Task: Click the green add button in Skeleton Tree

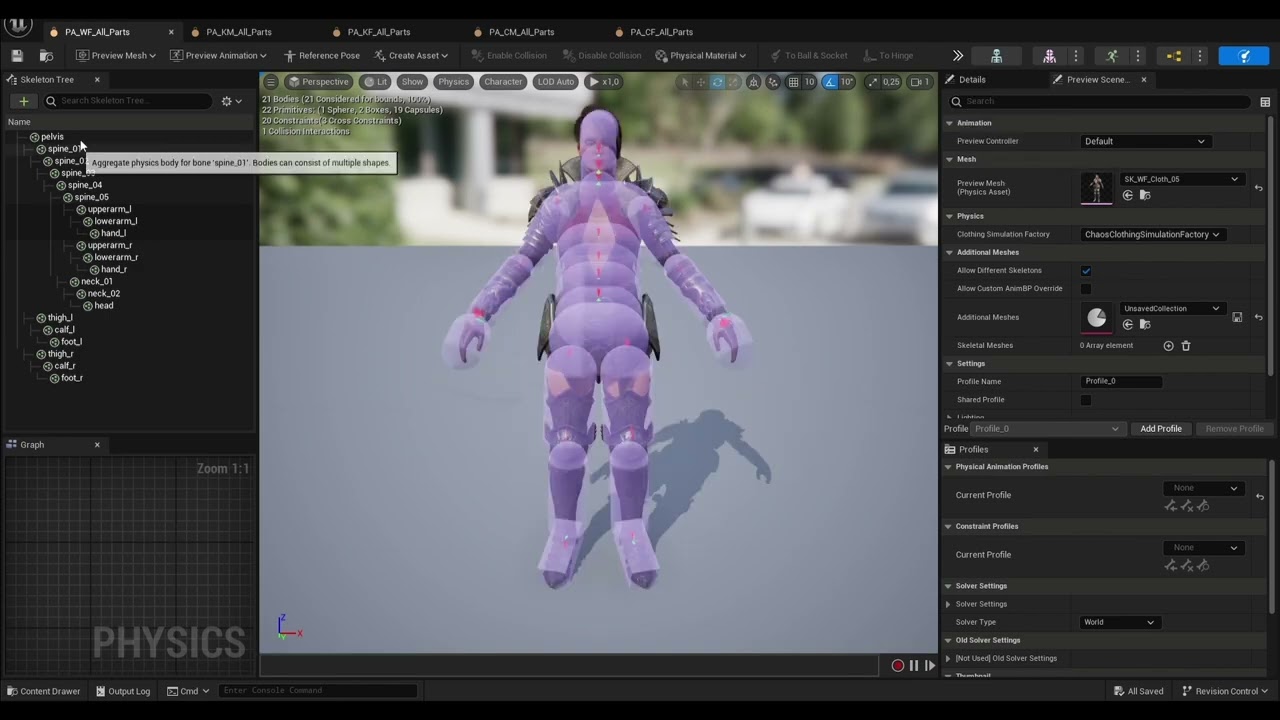Action: pyautogui.click(x=23, y=101)
